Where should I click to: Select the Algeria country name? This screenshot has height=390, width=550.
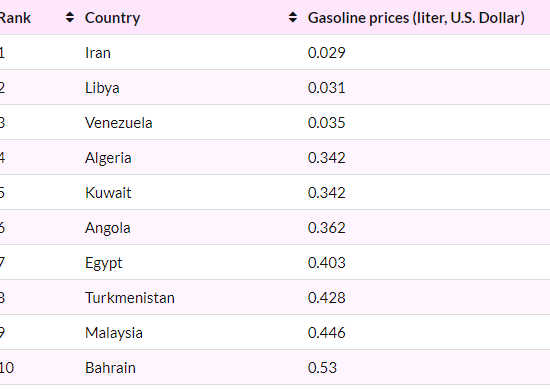pyautogui.click(x=108, y=158)
